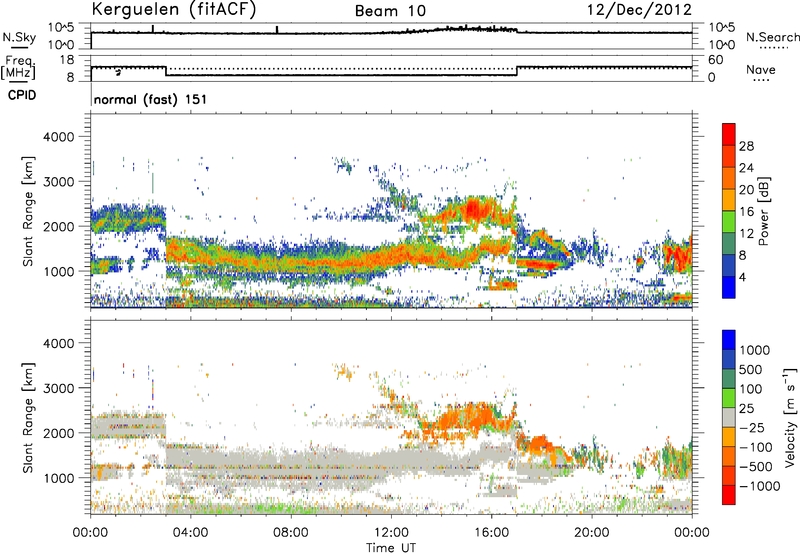The width and height of the screenshot is (800, 554).
Task: Click the date '12/Dec/2012'
Action: click(x=639, y=10)
